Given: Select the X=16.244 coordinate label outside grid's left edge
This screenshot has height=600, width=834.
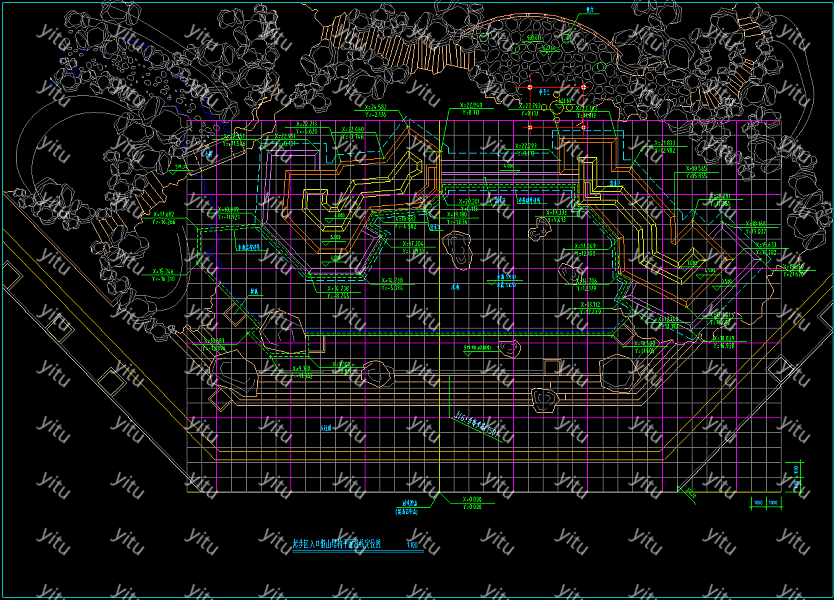Looking at the screenshot, I should pyautogui.click(x=162, y=273).
